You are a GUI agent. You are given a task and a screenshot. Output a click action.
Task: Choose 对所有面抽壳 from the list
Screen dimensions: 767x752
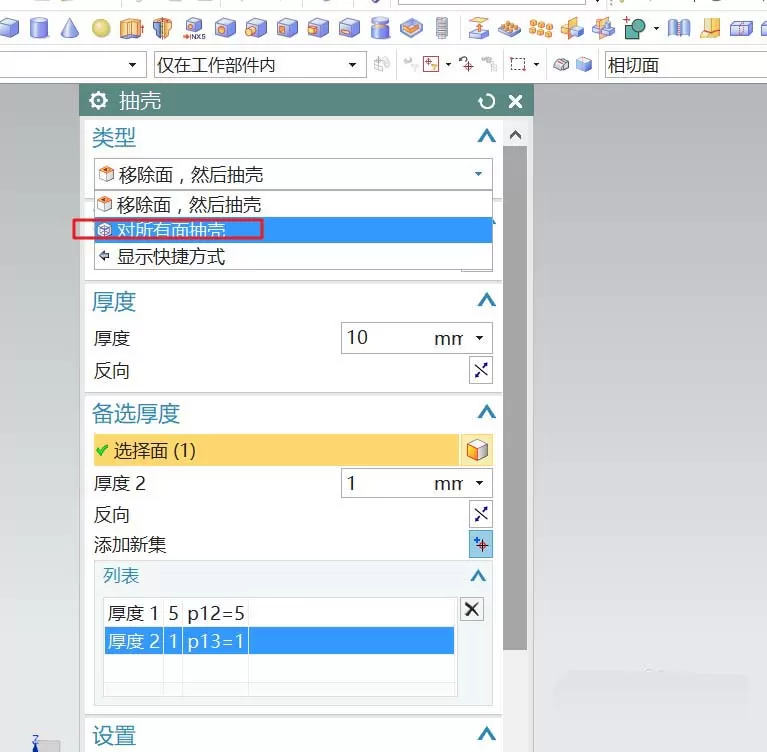(x=293, y=229)
